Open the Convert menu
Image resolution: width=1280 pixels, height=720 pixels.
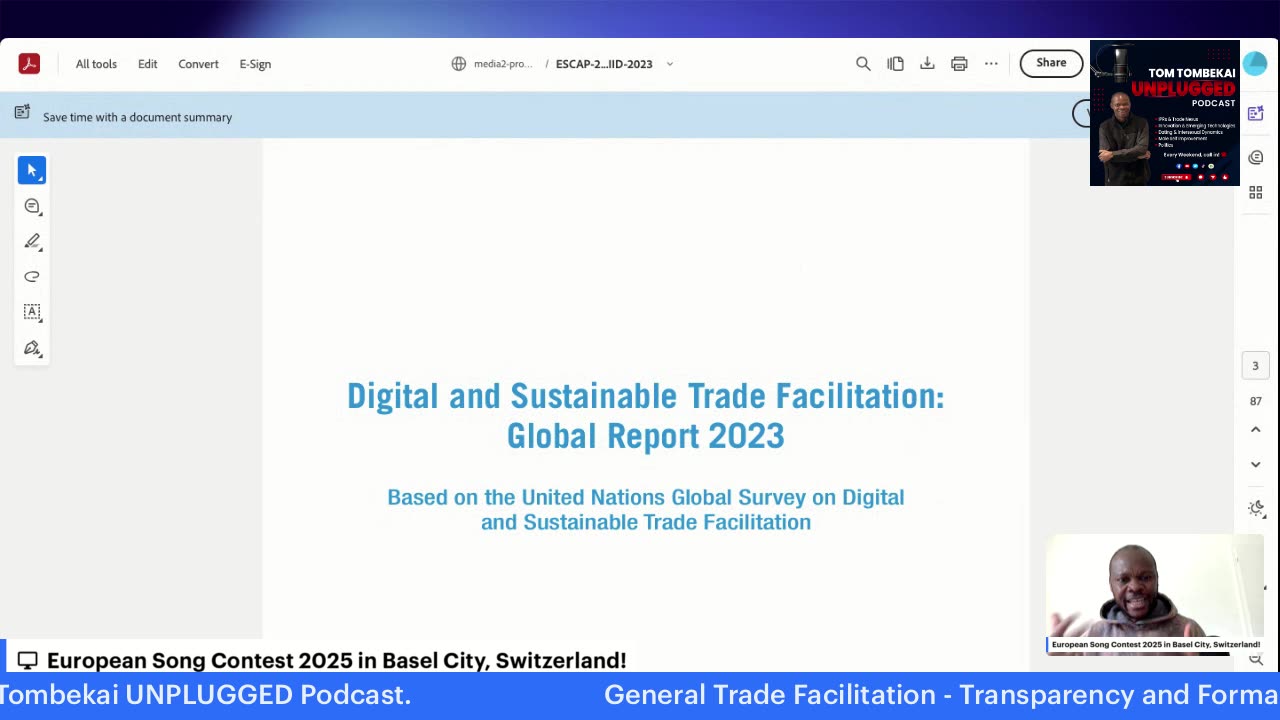198,64
